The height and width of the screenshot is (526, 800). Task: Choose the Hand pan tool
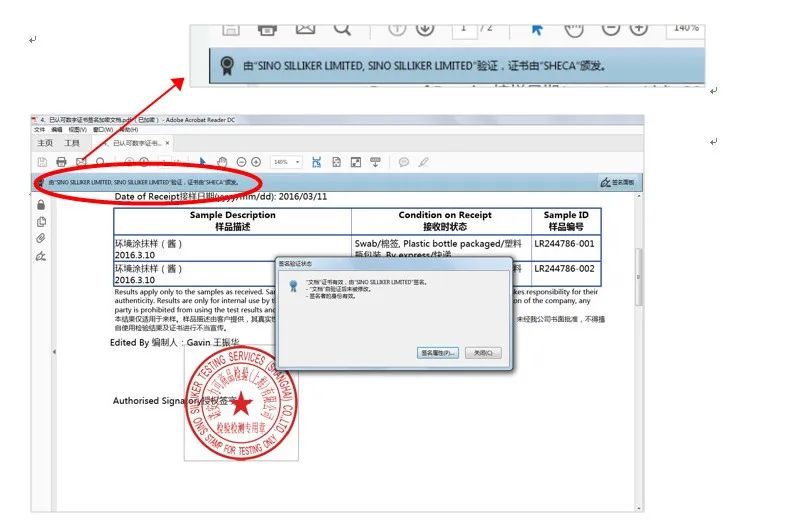[222, 162]
